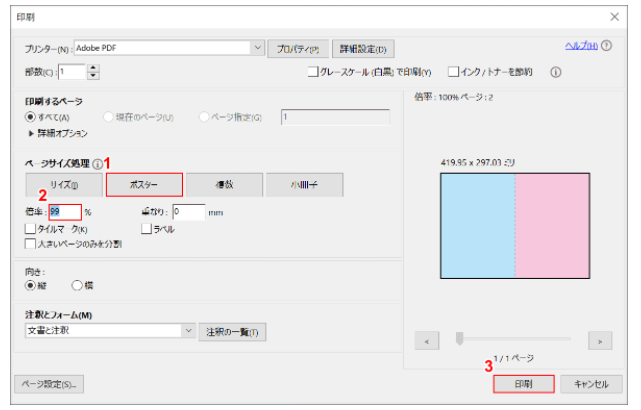Select the ポスター page sizing tab

coord(144,185)
